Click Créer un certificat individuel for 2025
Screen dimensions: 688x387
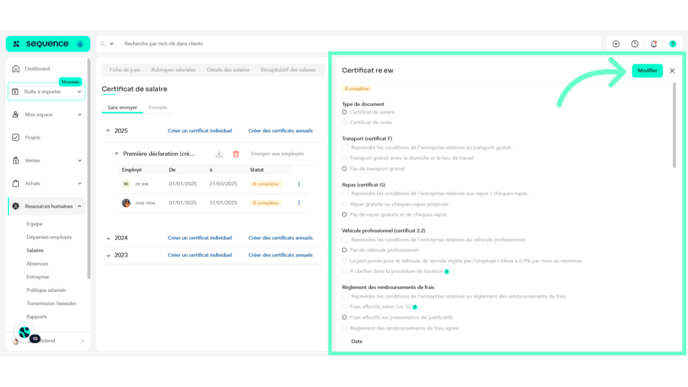(x=200, y=131)
